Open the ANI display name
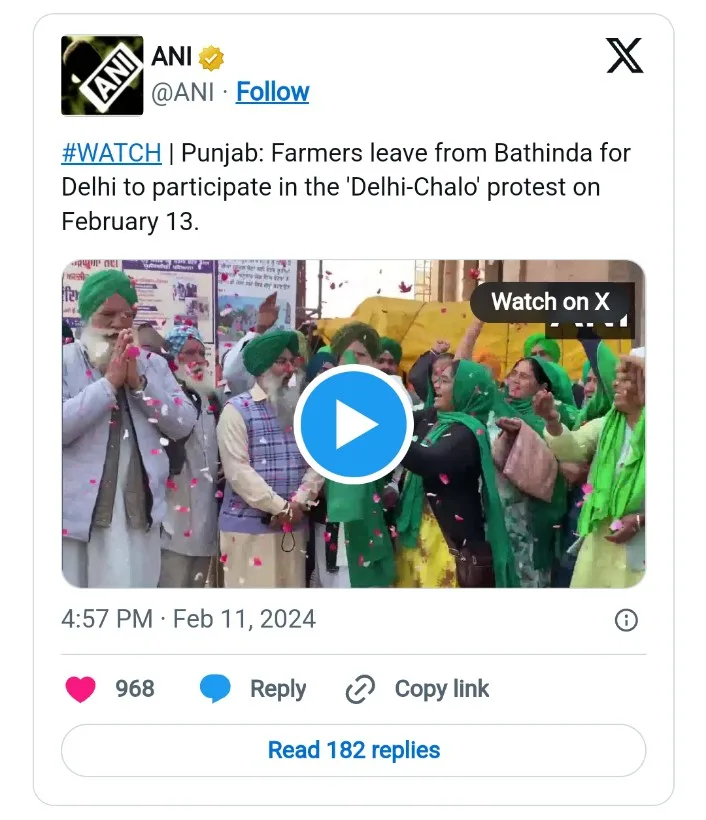 172,57
